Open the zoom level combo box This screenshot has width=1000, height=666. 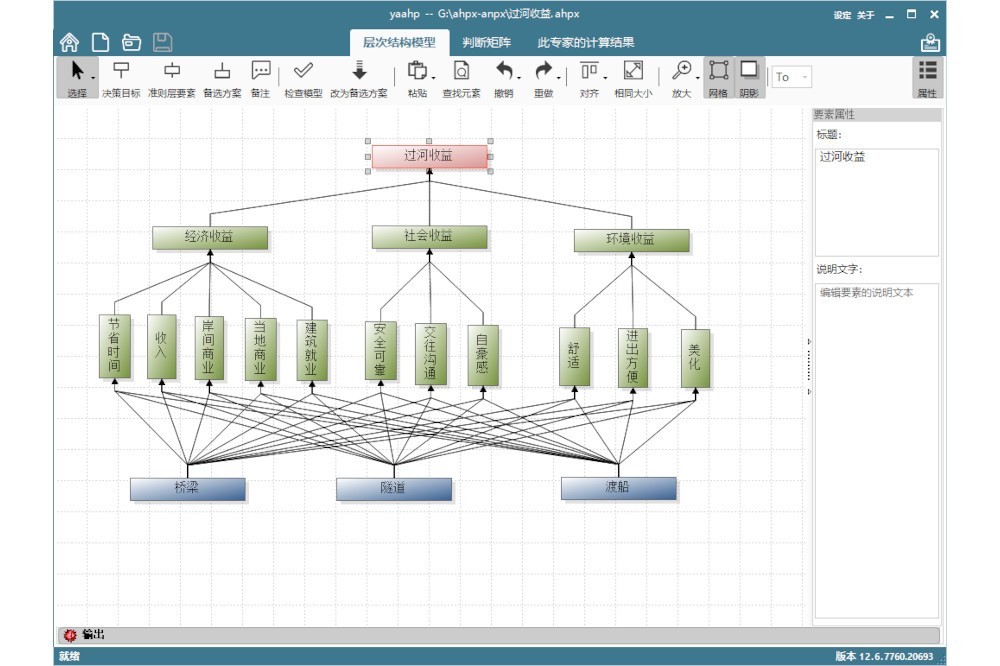(x=791, y=77)
